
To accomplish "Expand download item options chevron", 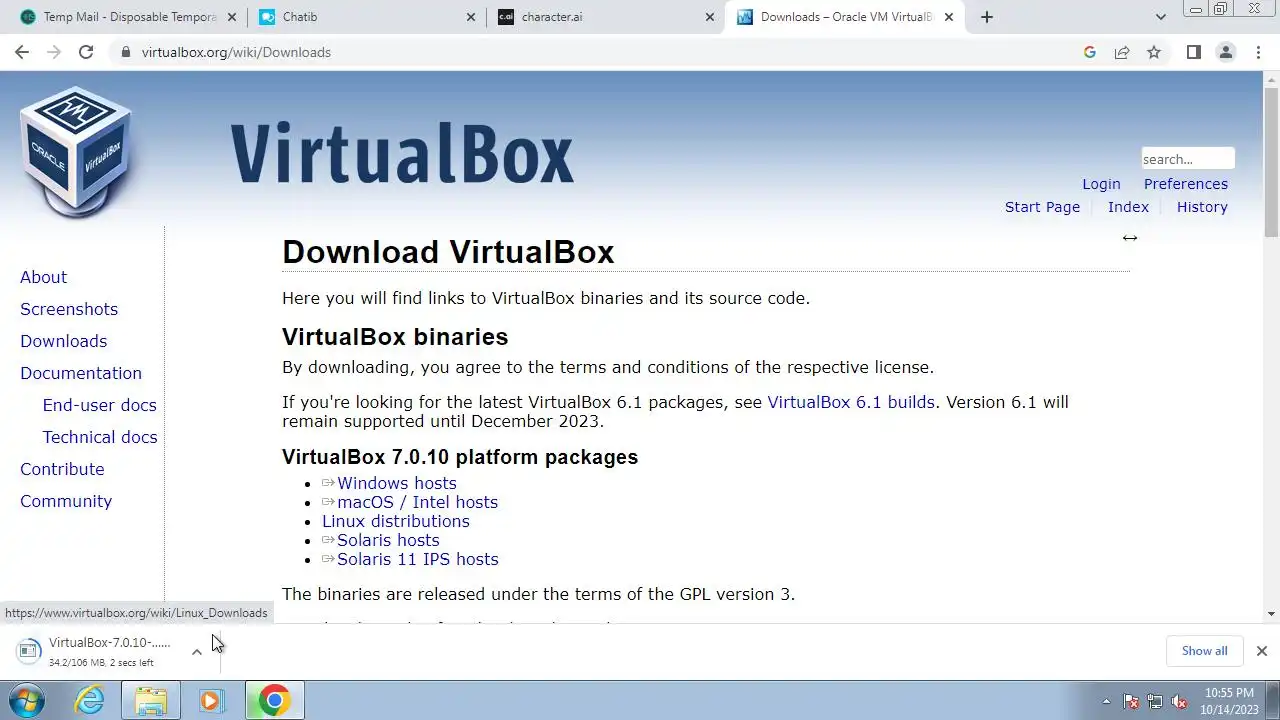I will (x=197, y=651).
